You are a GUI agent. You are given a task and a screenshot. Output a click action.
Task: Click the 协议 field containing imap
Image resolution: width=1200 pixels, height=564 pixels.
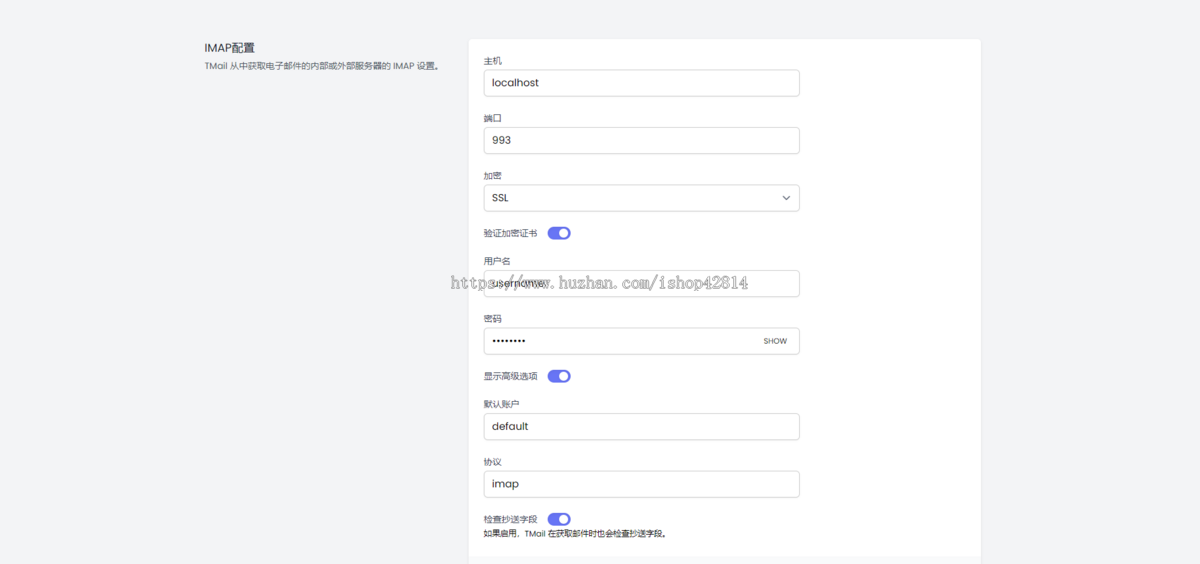(641, 484)
